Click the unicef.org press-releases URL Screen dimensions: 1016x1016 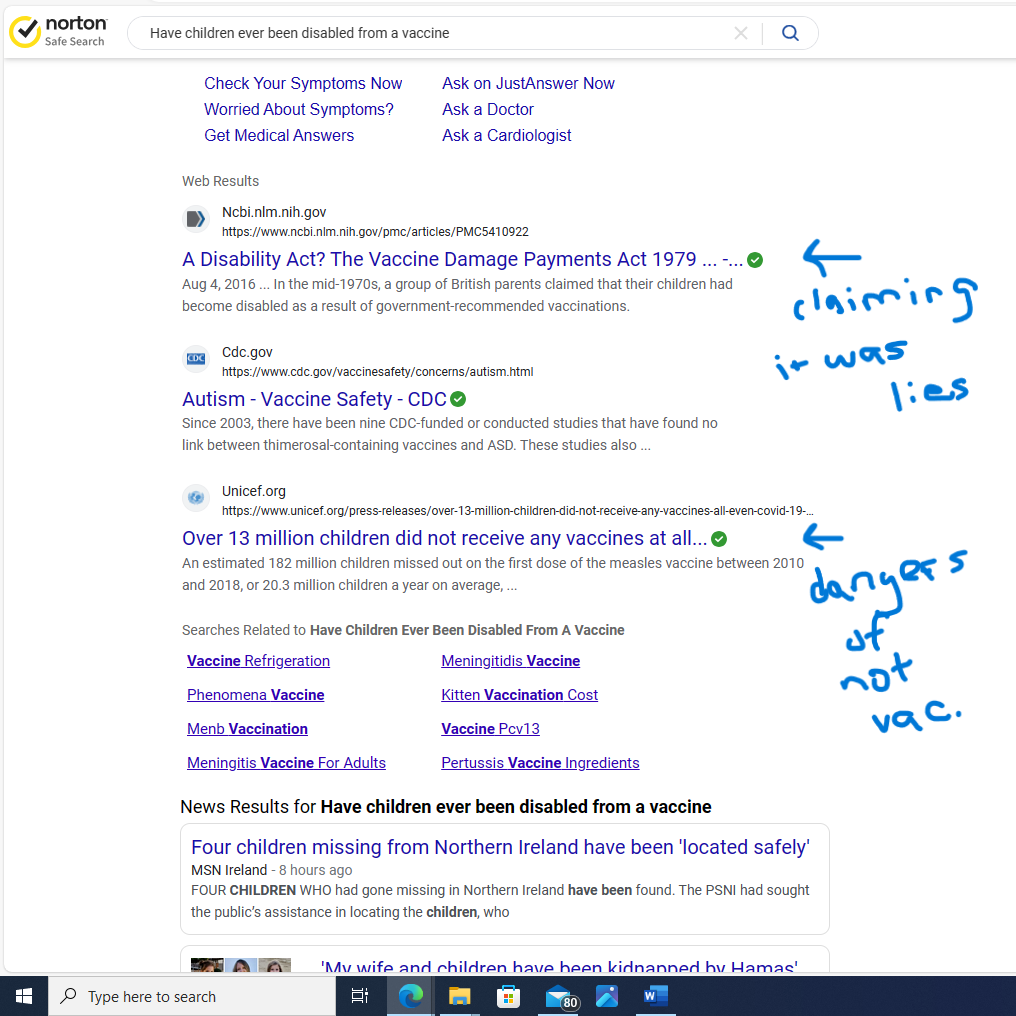coord(517,511)
